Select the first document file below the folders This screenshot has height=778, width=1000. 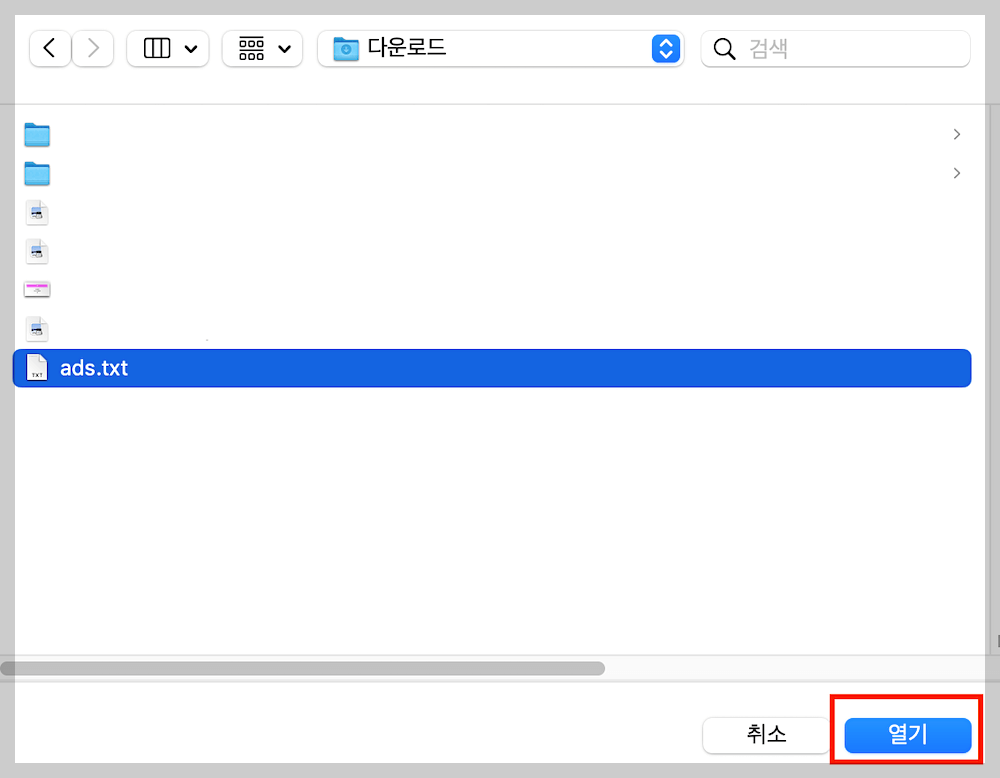[x=37, y=212]
